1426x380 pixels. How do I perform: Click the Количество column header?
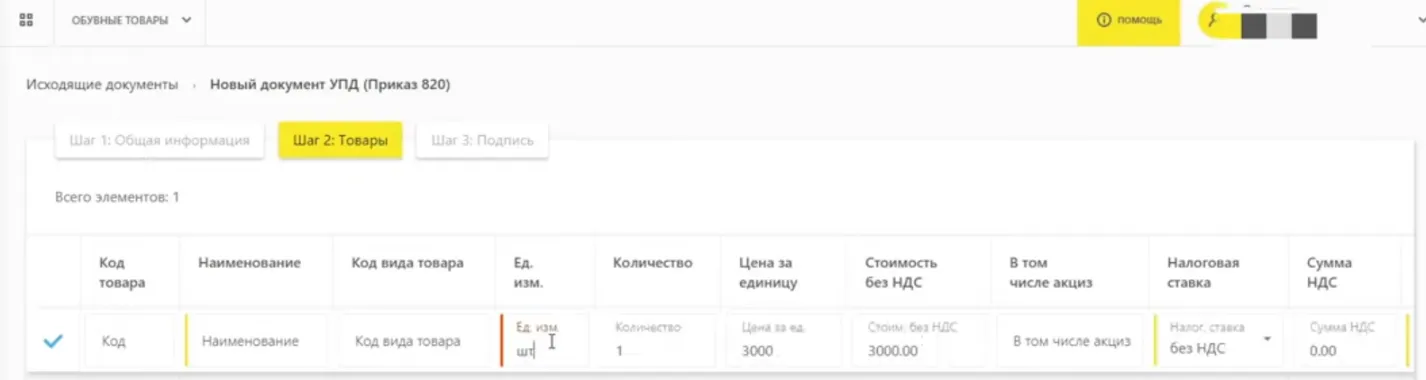(653, 263)
